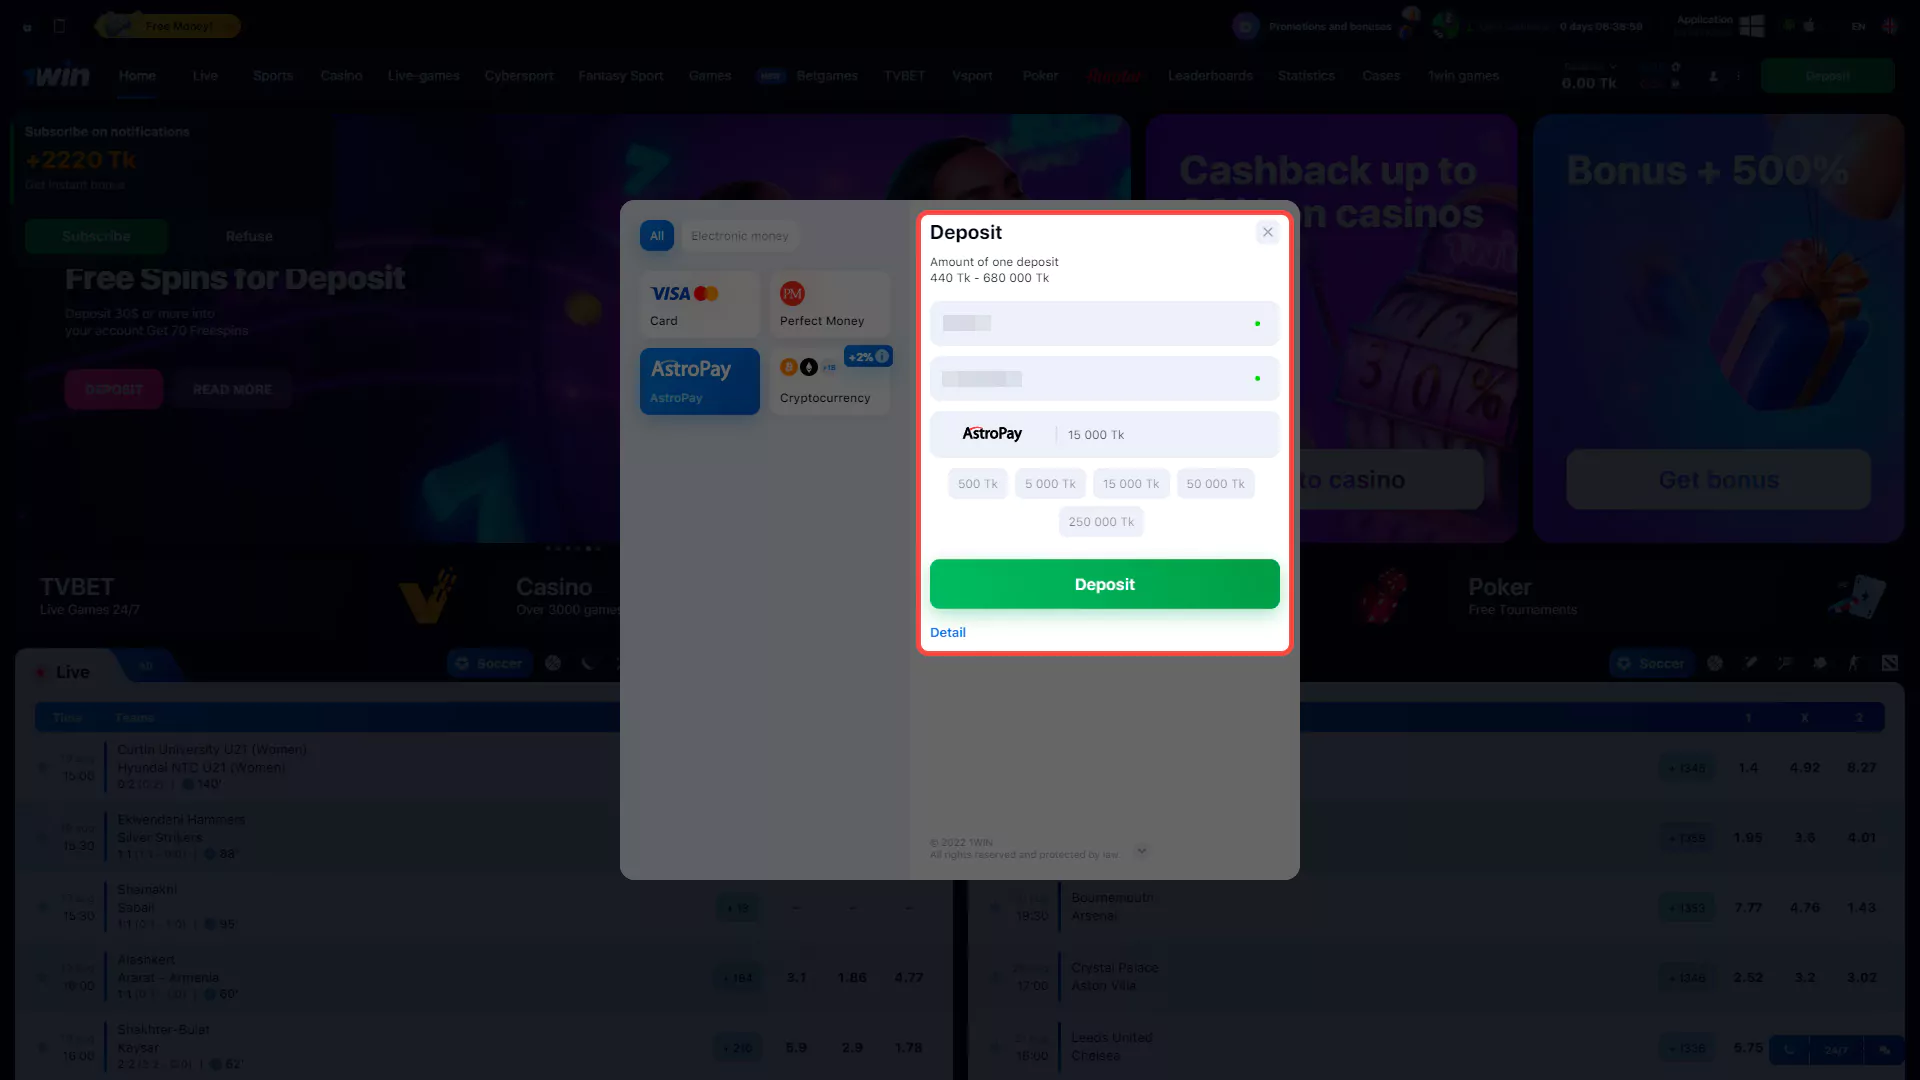Select the Electronic Money tab filter
This screenshot has height=1080, width=1920.
740,235
